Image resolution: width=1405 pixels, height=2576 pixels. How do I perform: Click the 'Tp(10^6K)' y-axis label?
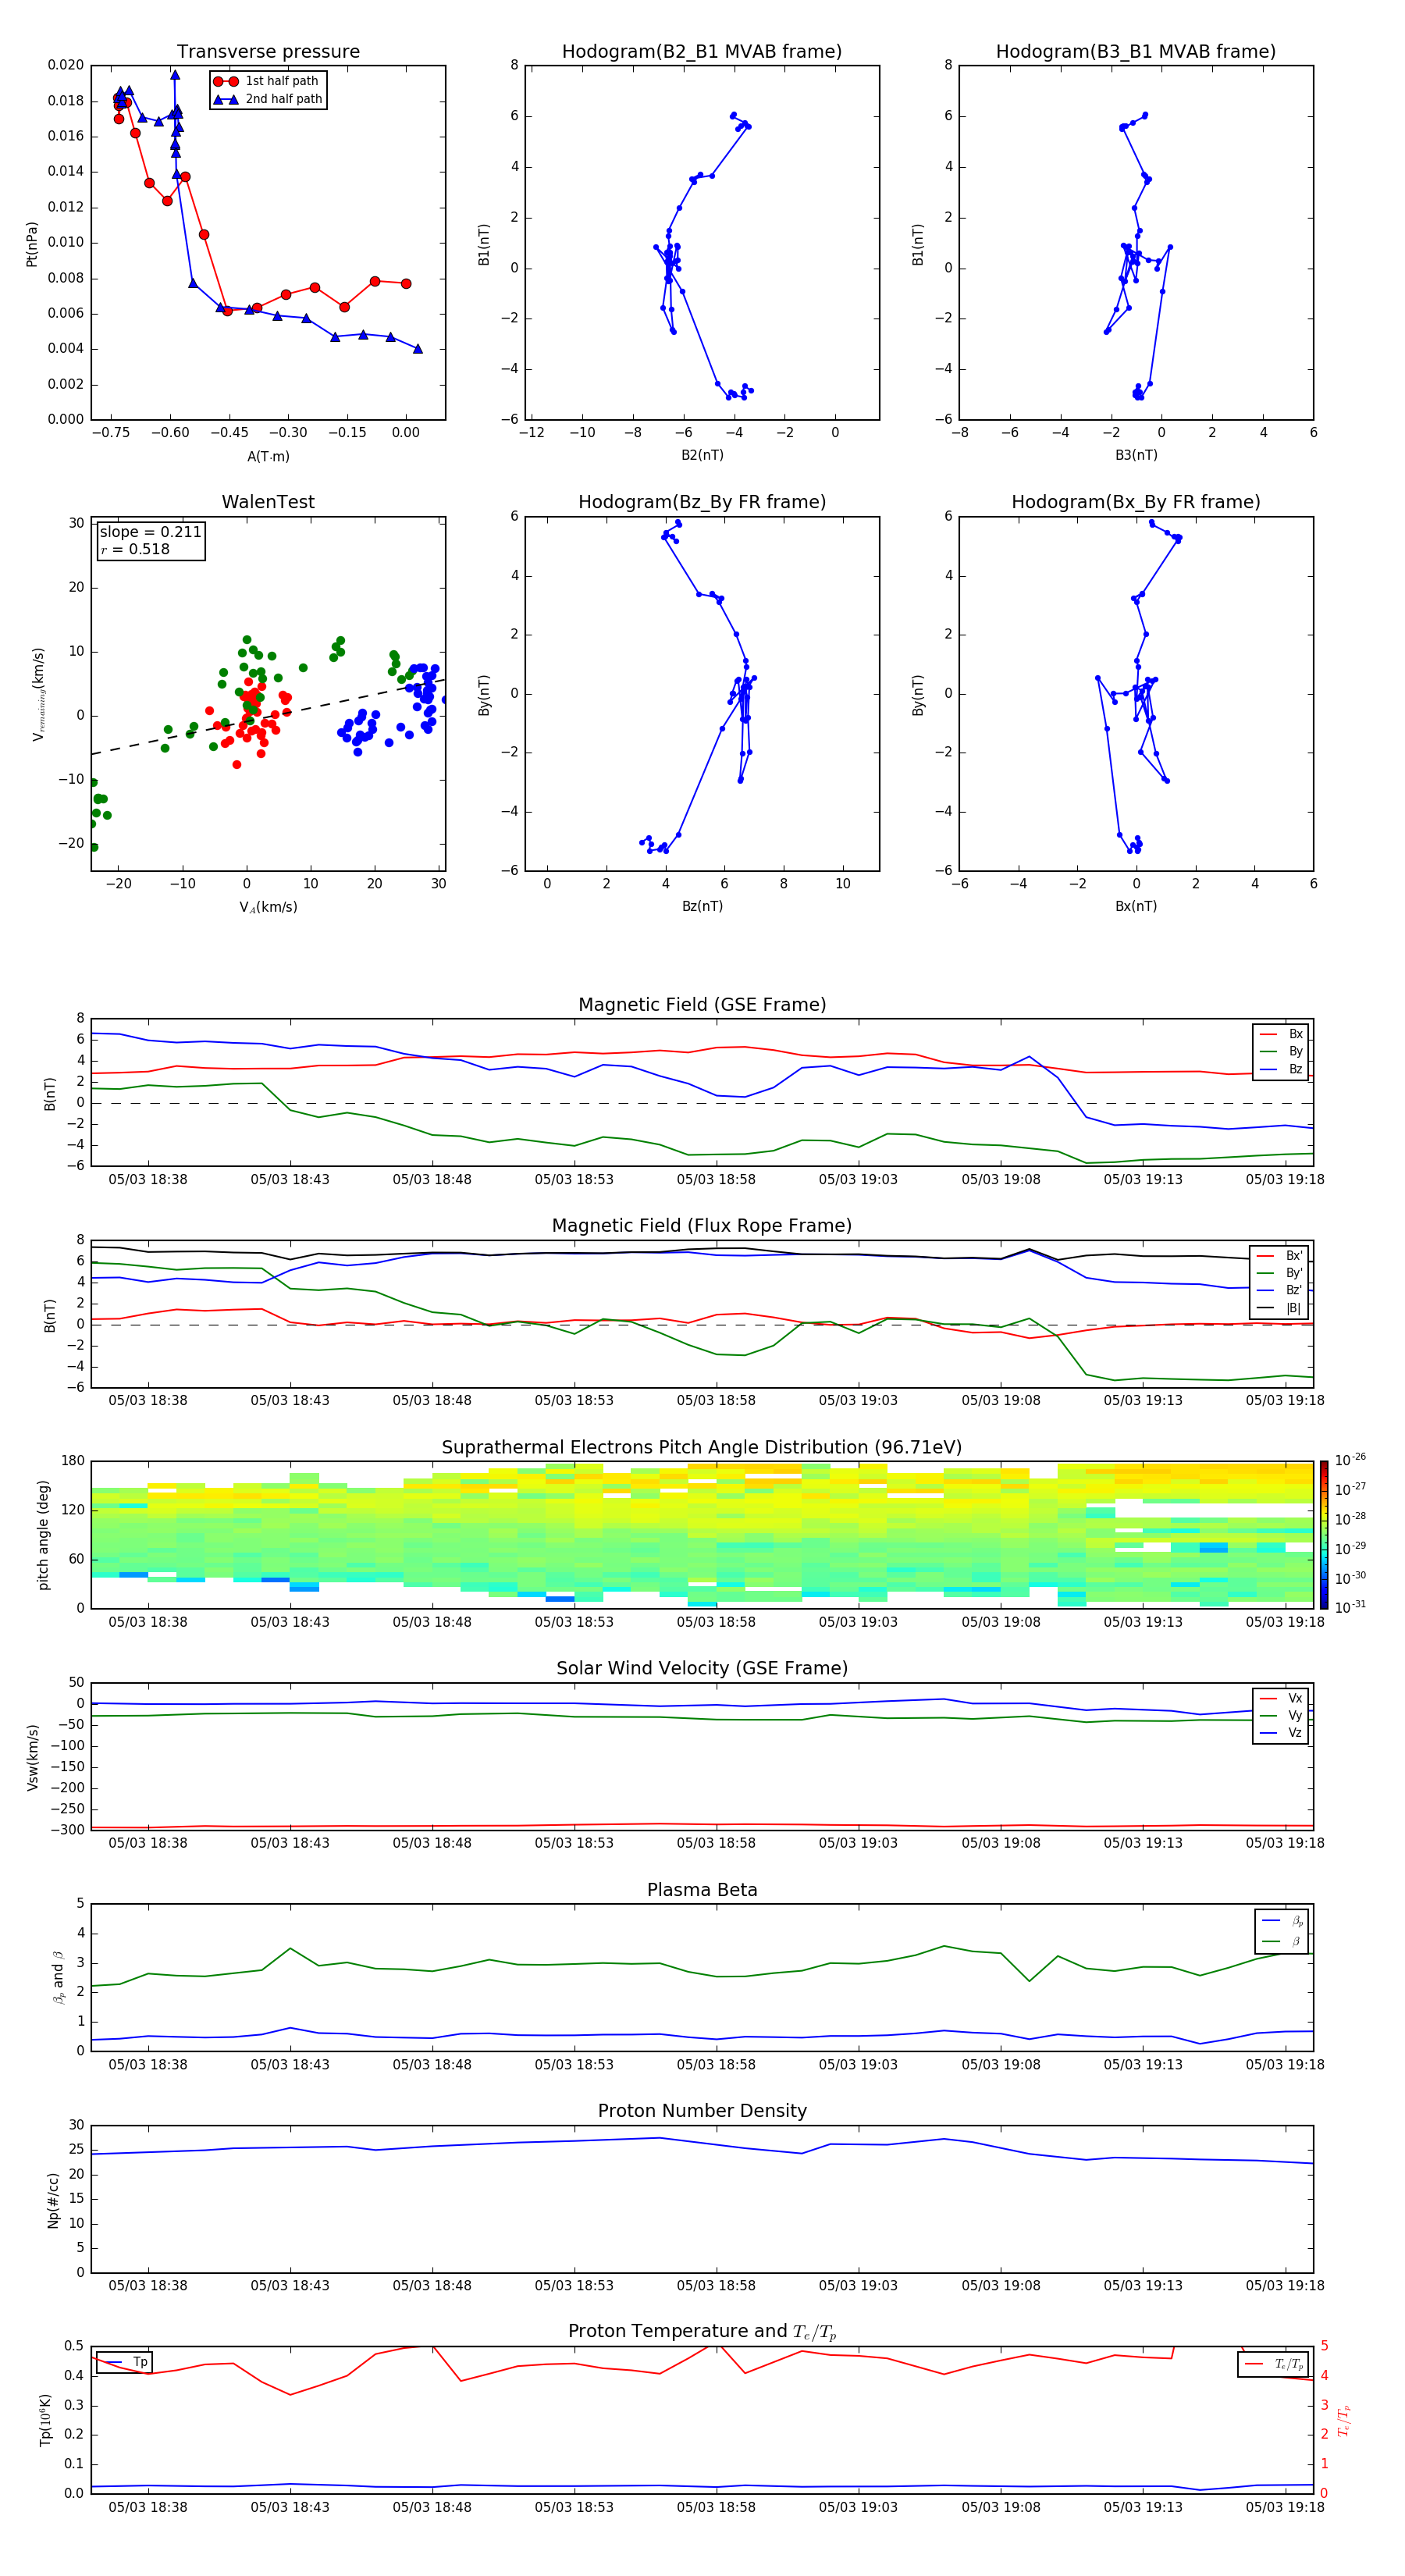(45, 2420)
